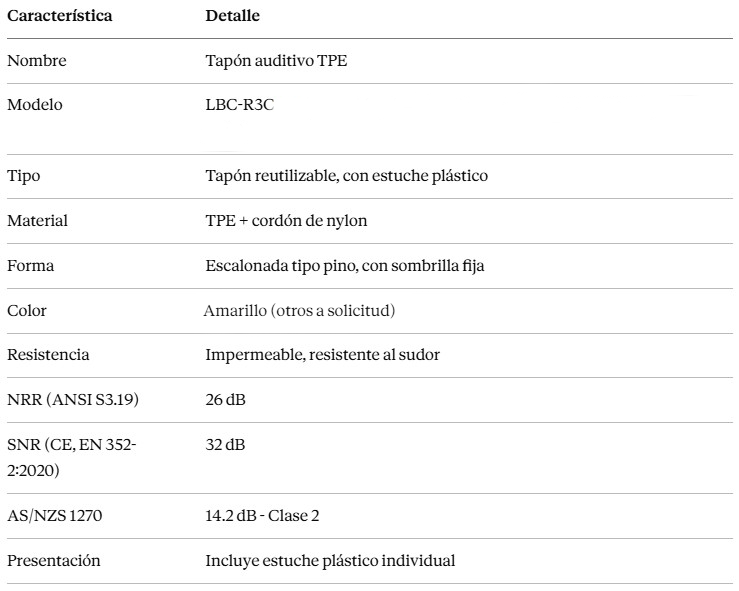Select the 26 dB NRR value
Viewport: 739px width, 591px height.
[x=225, y=400]
